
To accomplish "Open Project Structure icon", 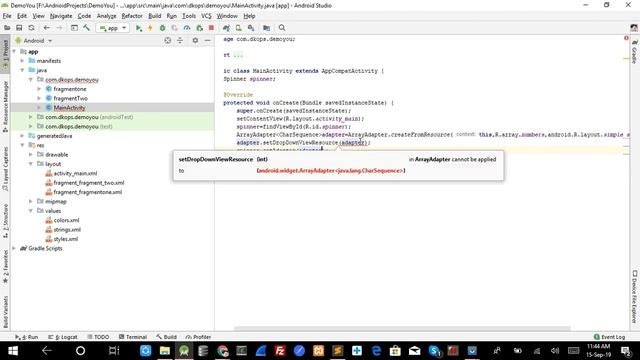I will tap(267, 28).
